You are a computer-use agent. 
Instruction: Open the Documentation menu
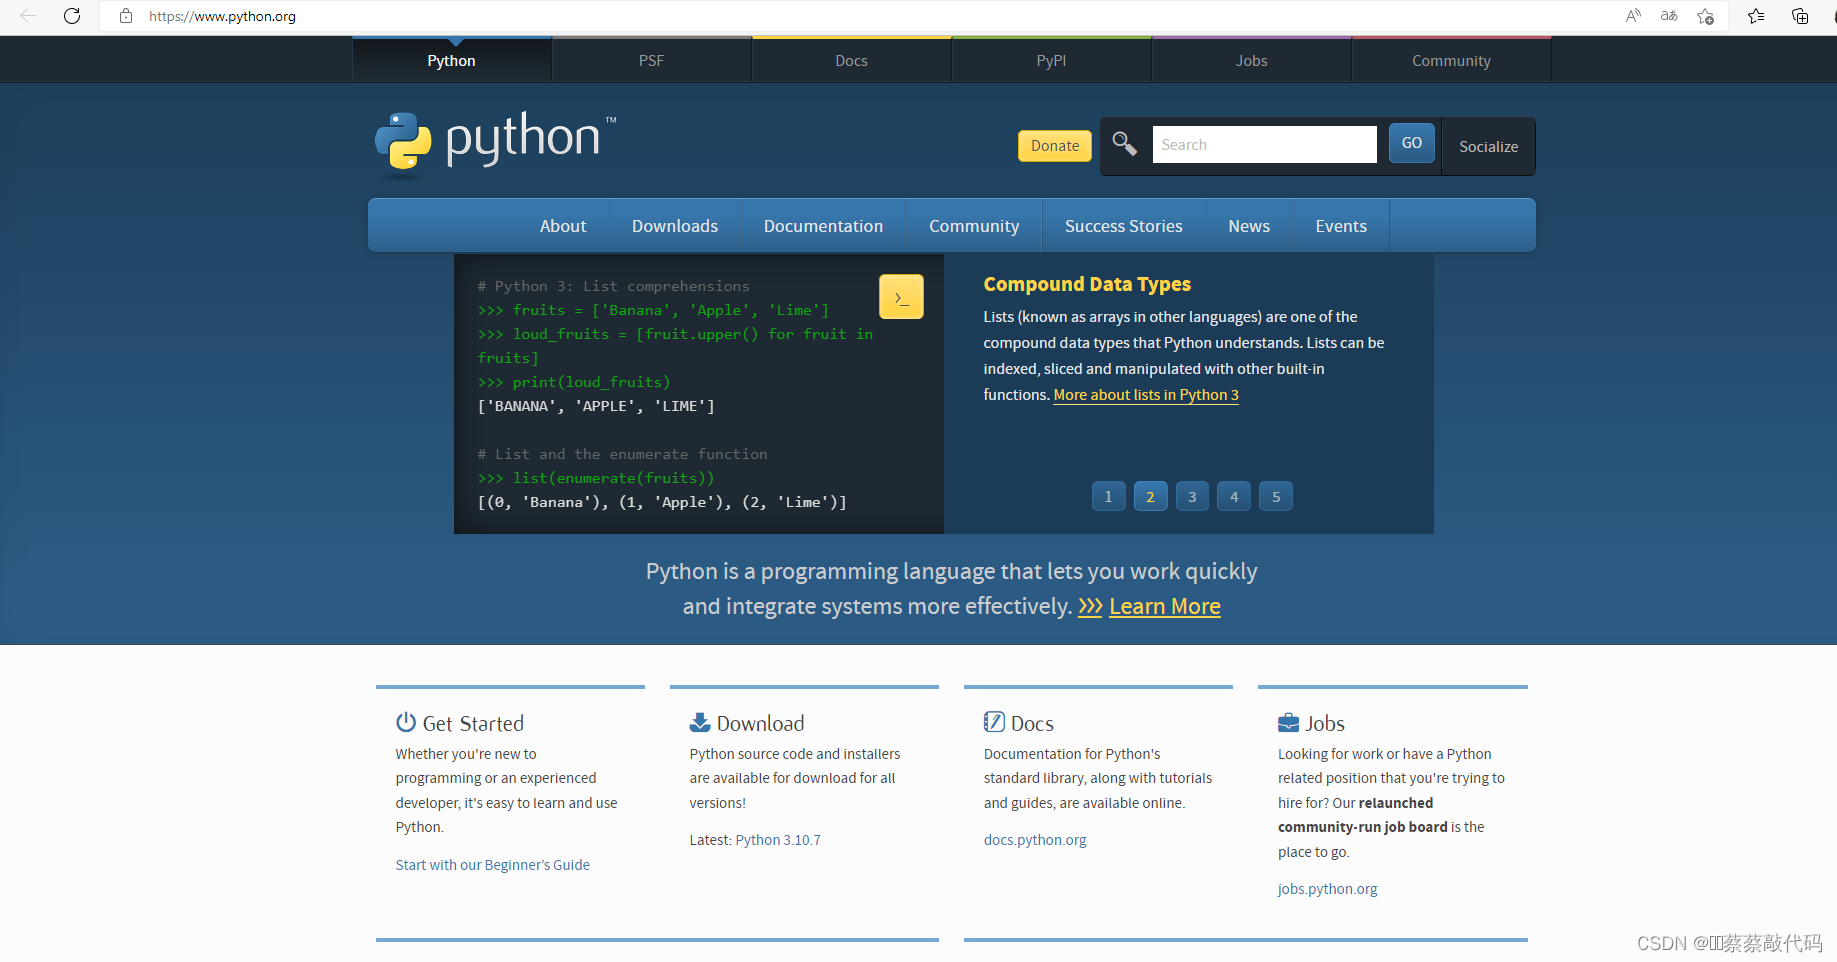[824, 226]
